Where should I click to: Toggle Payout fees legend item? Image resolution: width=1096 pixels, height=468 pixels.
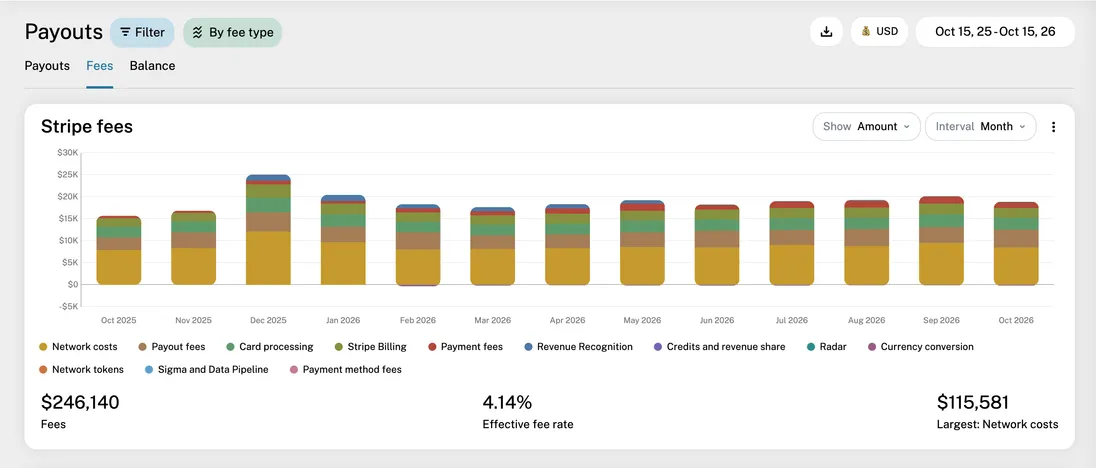point(172,346)
